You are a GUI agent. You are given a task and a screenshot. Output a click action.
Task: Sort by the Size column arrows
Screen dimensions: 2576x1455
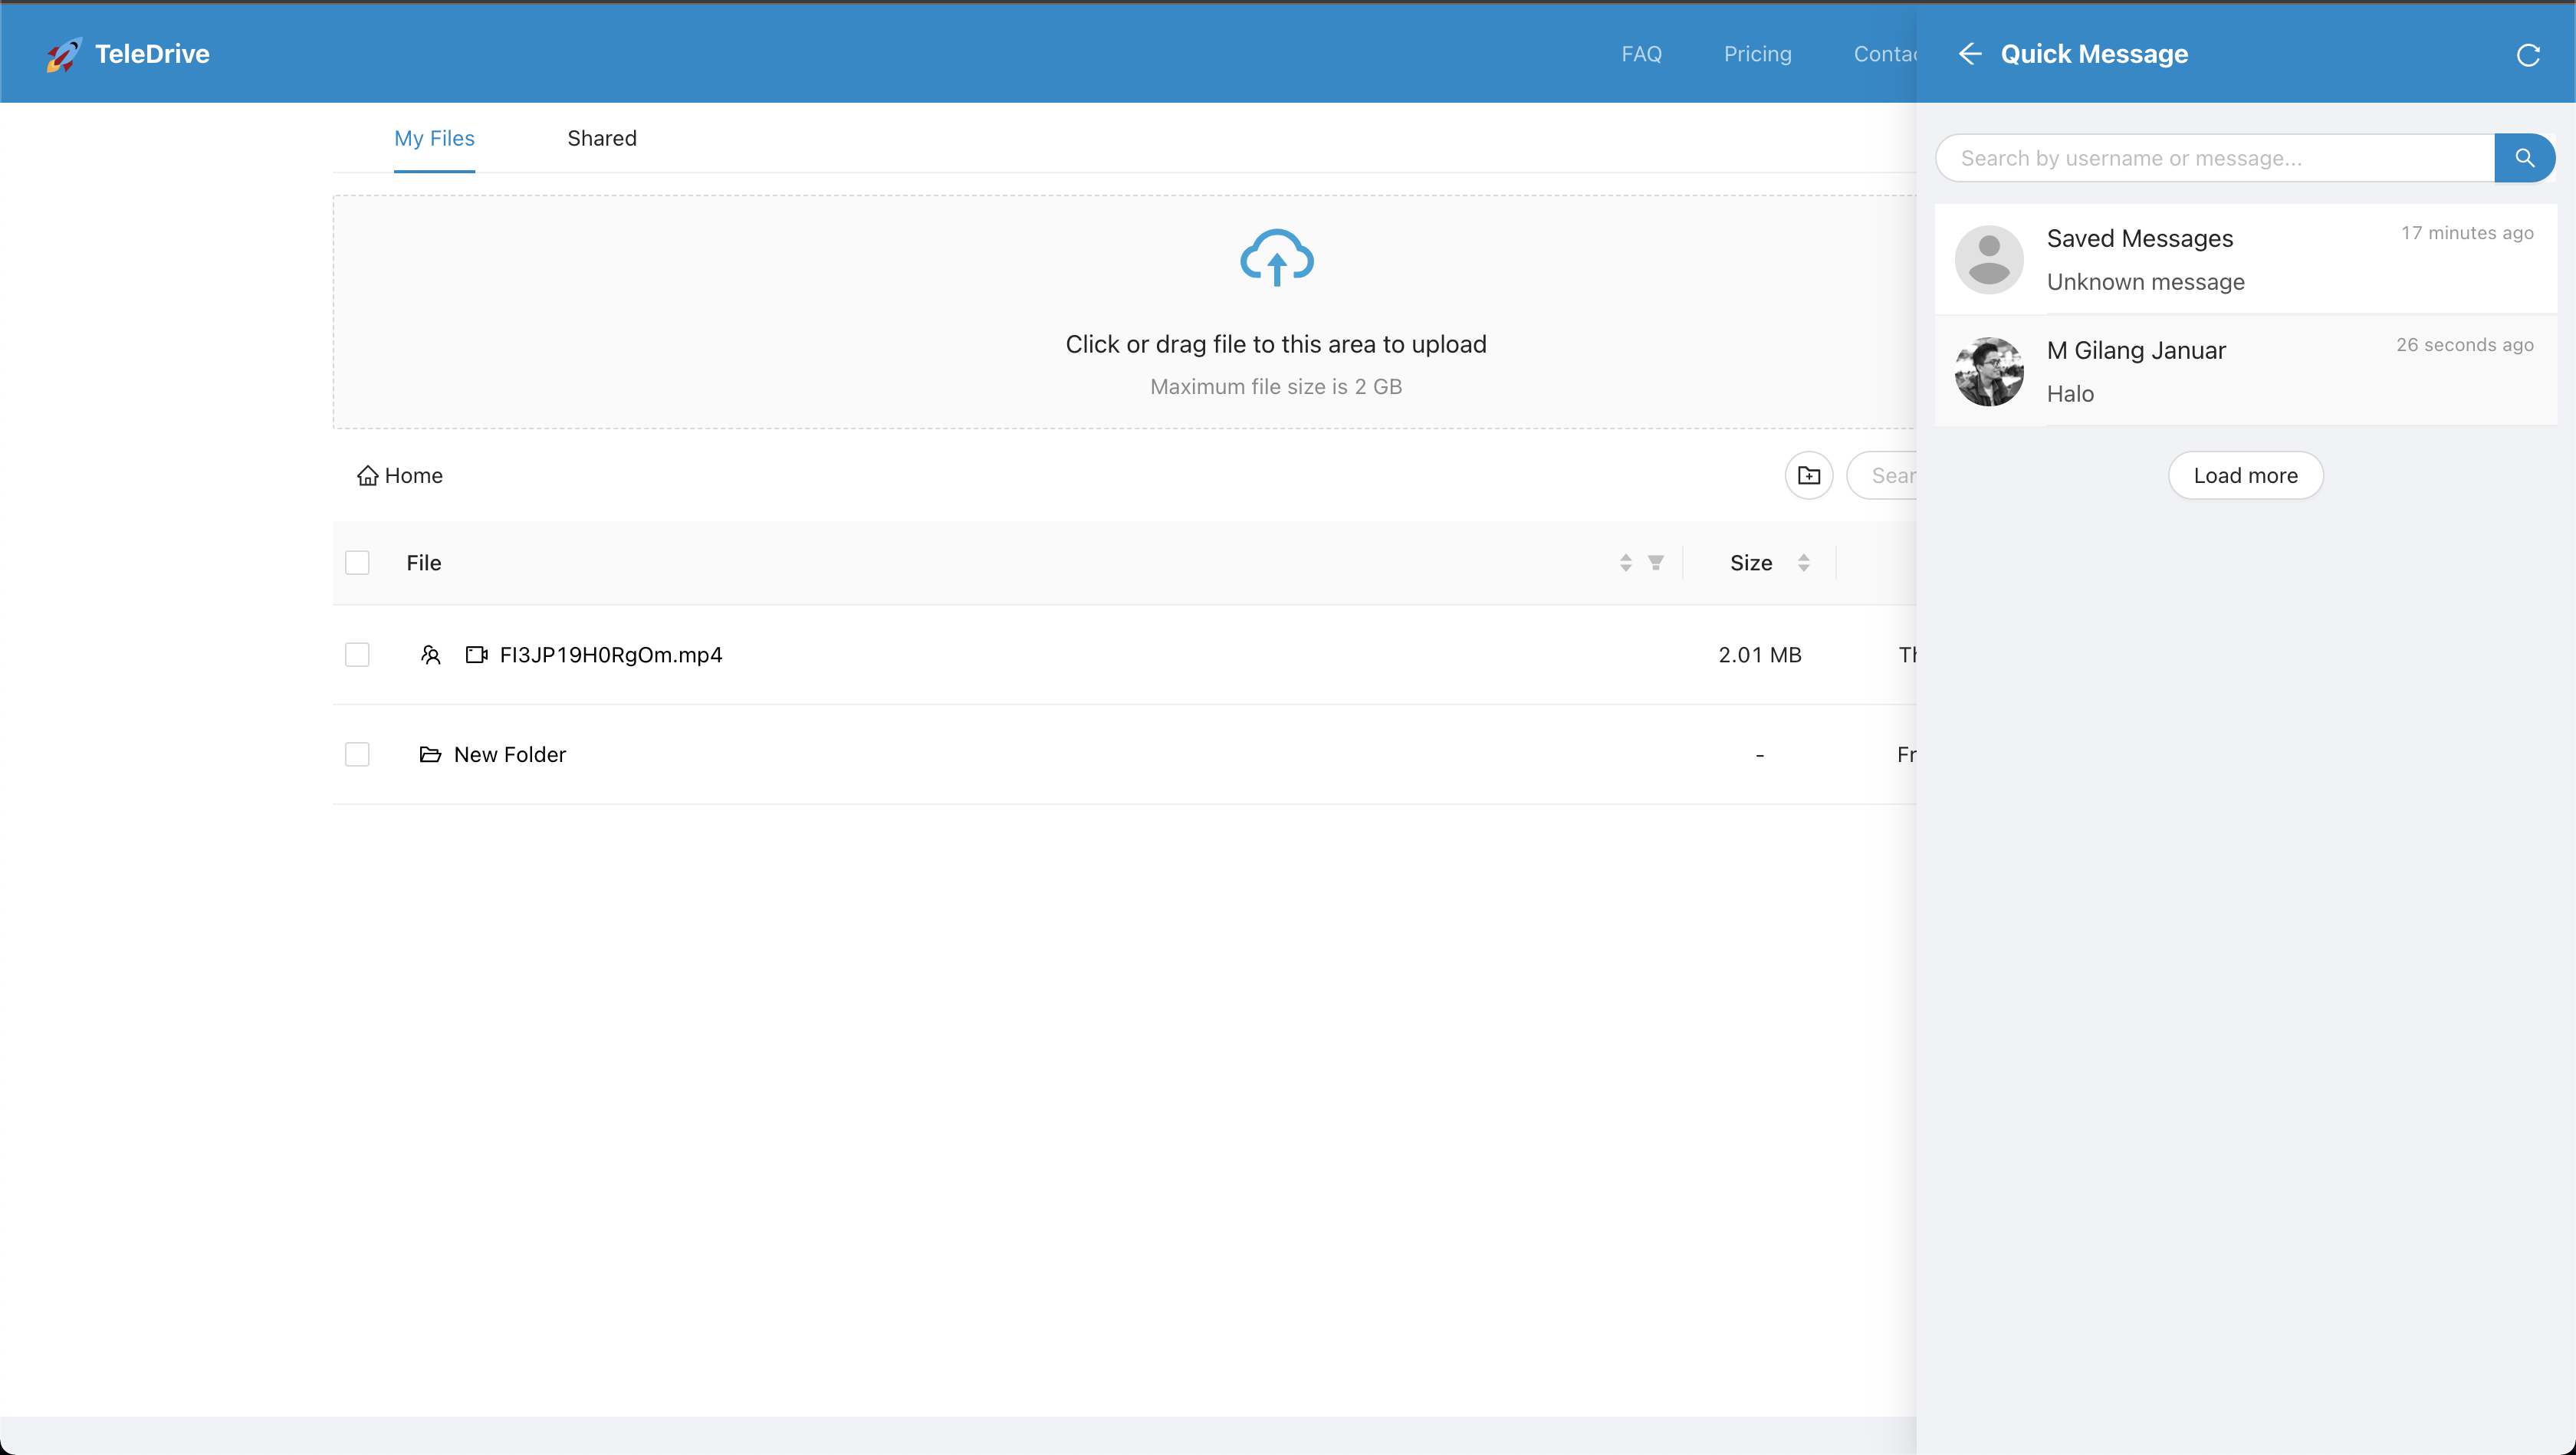(x=1803, y=563)
